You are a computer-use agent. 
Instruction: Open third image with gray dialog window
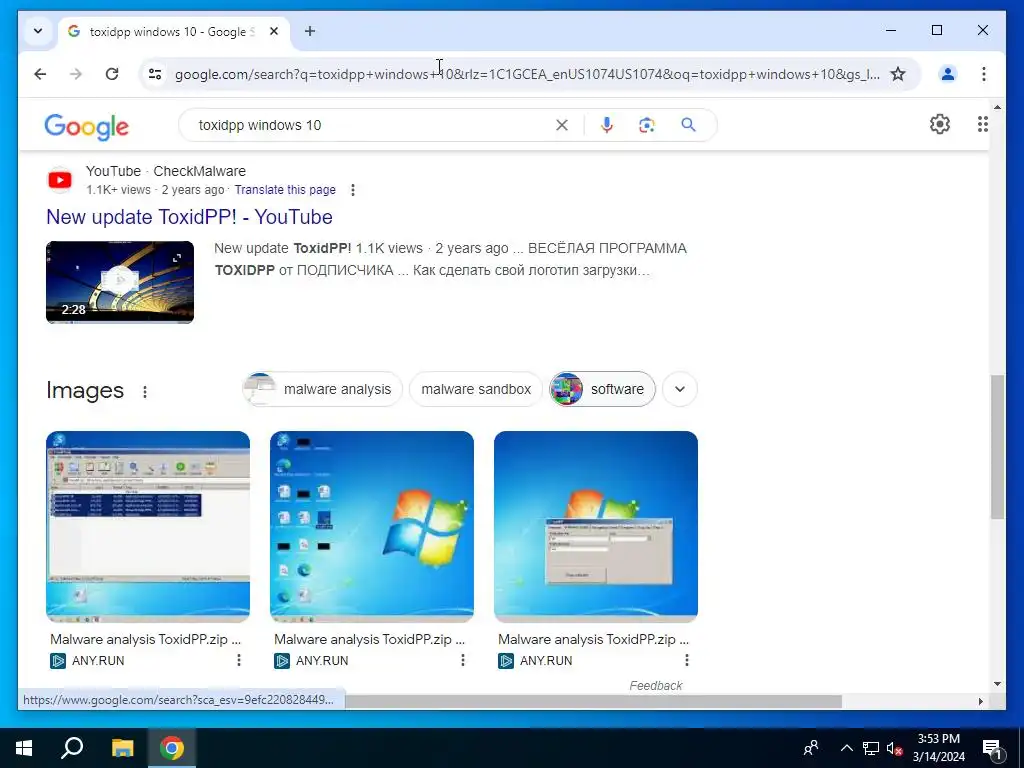coord(596,526)
